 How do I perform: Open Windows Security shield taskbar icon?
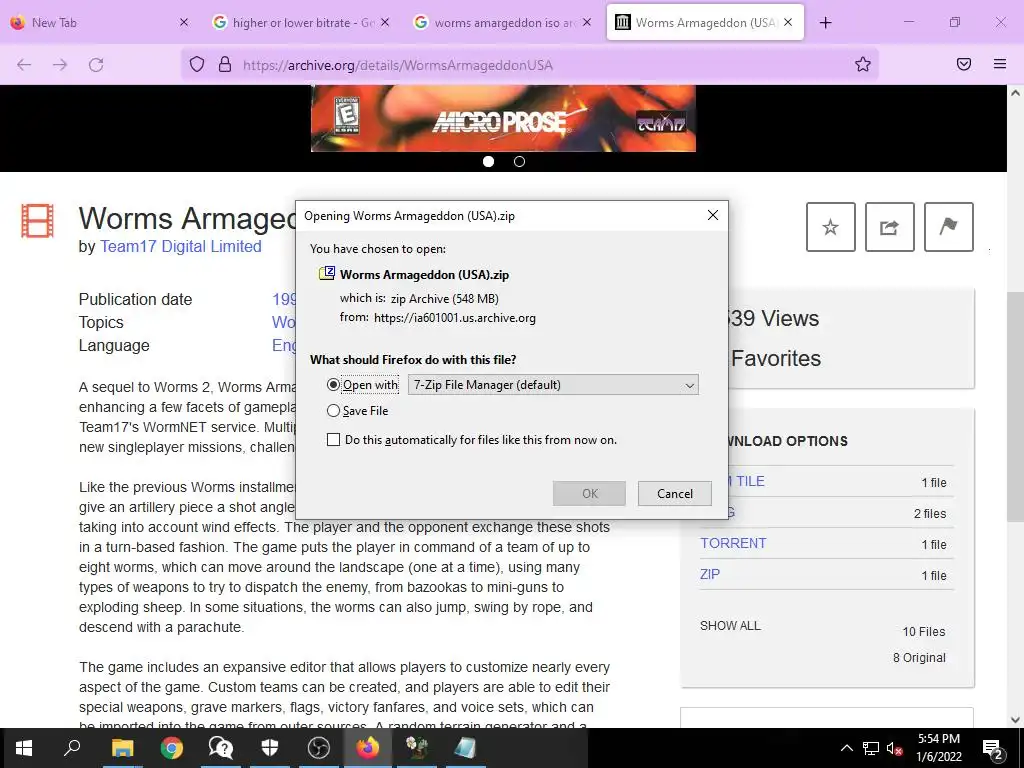[270, 748]
